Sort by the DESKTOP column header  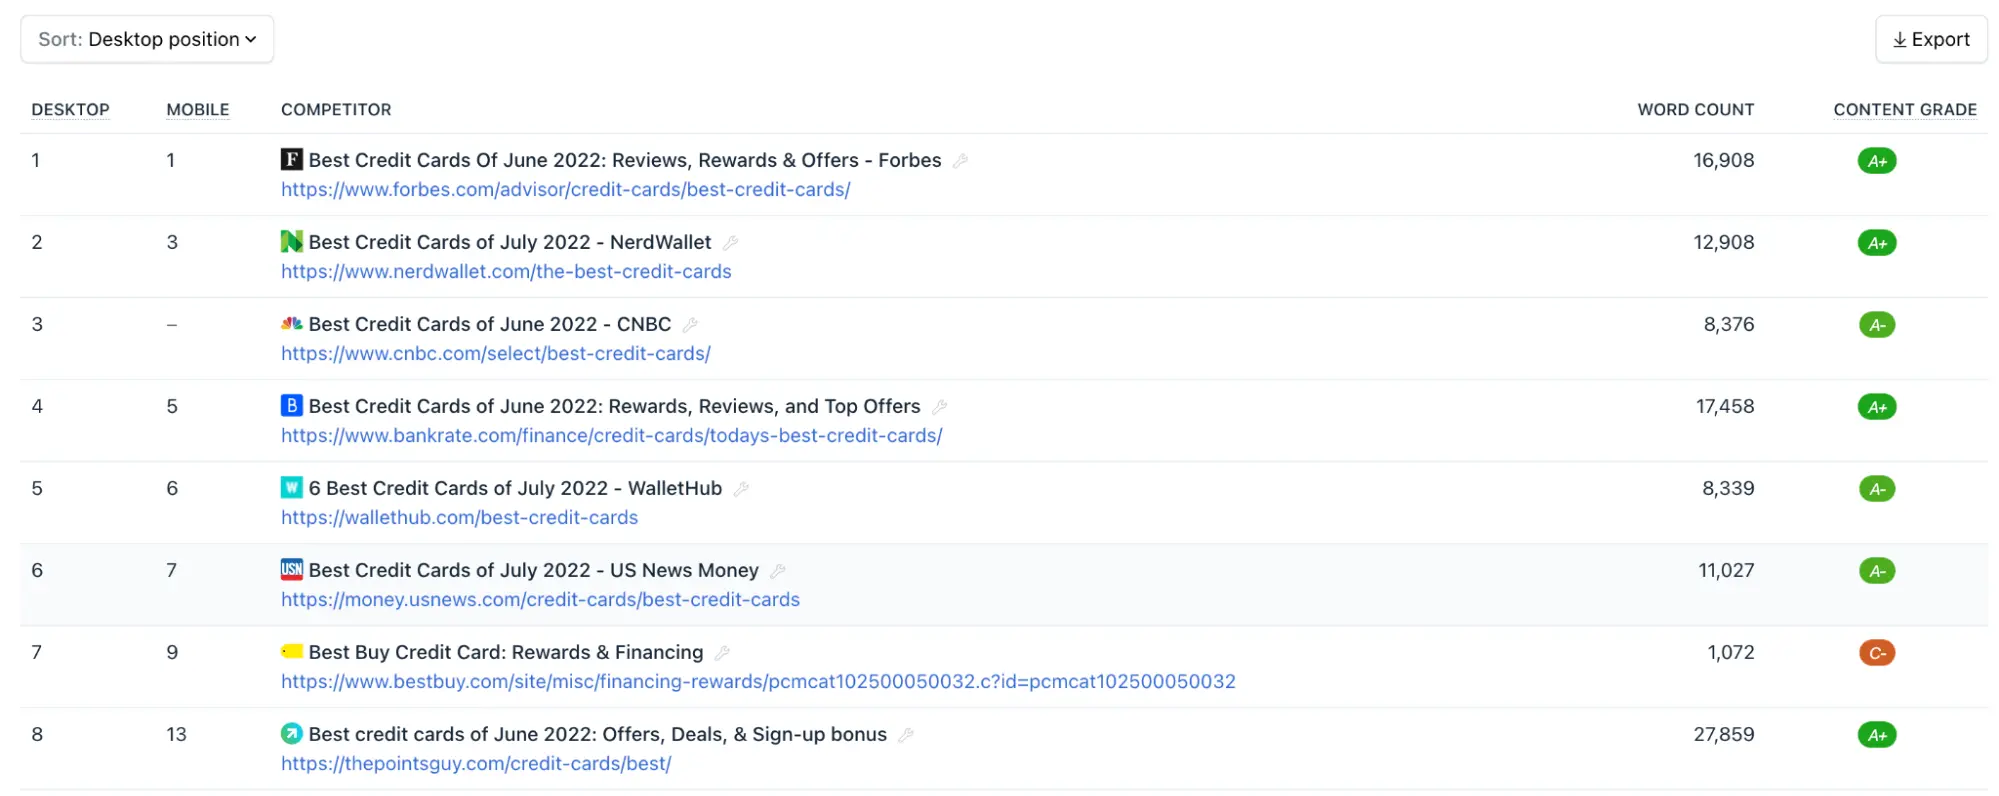(70, 110)
